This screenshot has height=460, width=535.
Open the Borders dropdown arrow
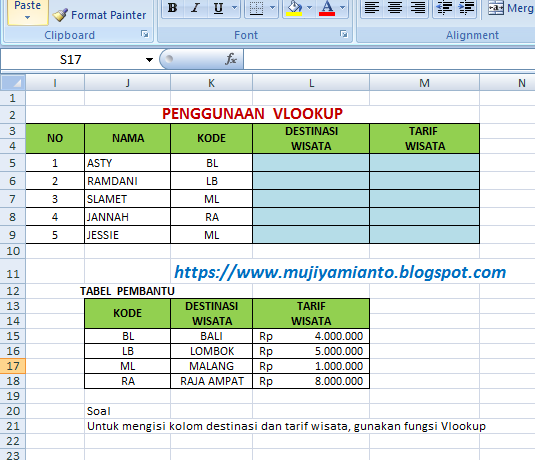[x=272, y=8]
